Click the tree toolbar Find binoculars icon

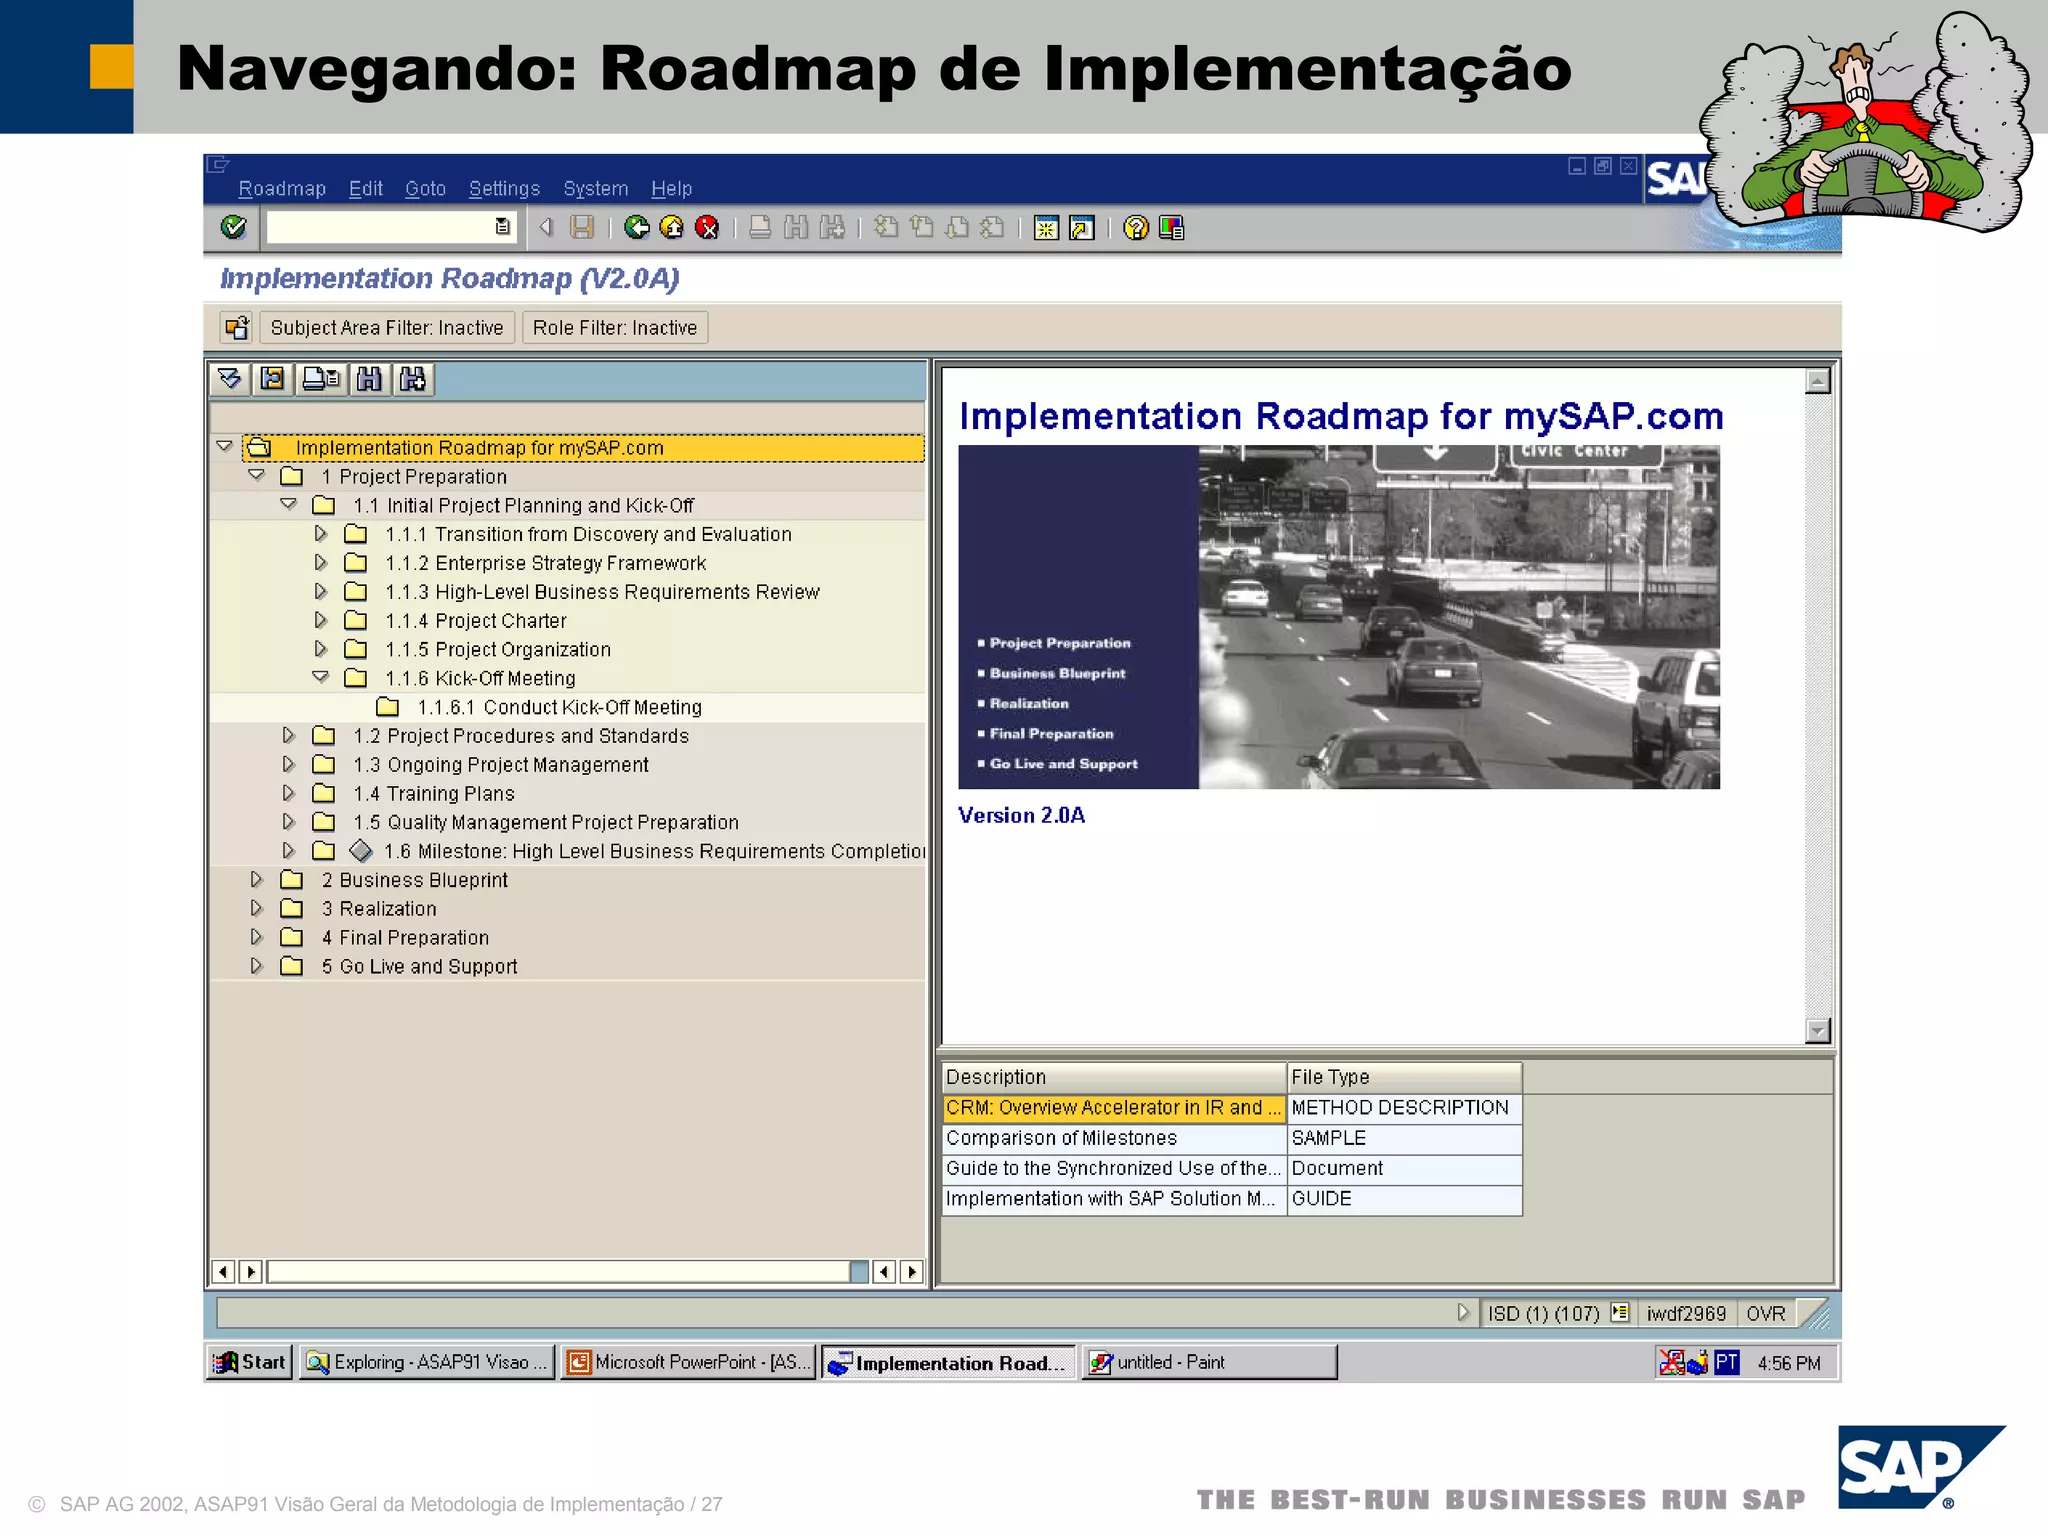tap(369, 379)
